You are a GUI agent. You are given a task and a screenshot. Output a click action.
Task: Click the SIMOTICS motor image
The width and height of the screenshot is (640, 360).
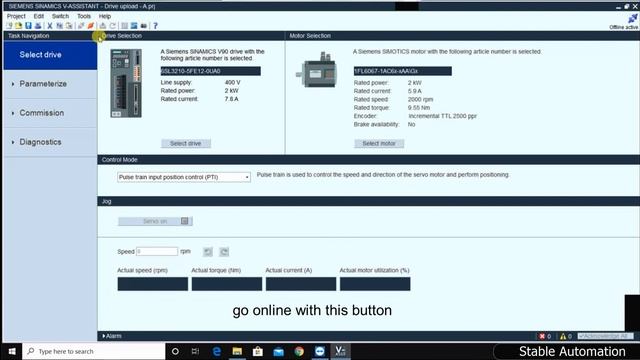point(317,70)
